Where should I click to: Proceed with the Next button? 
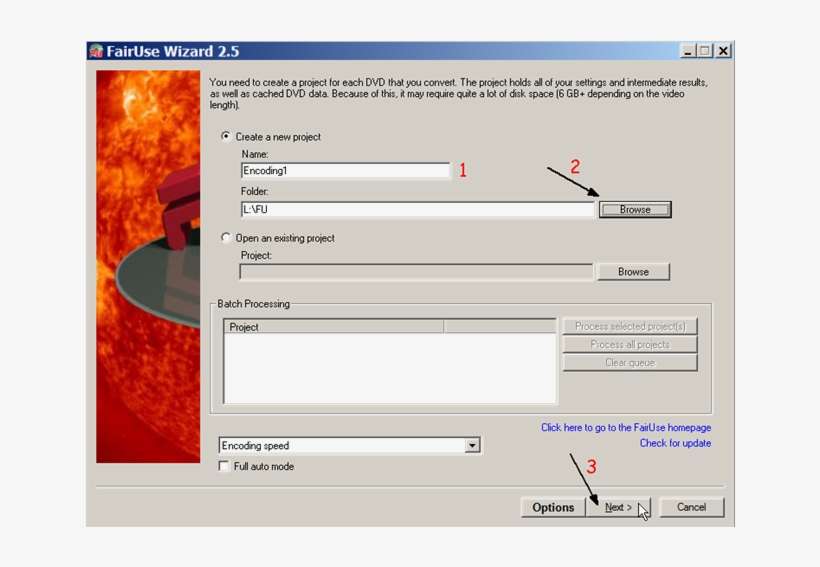point(618,507)
